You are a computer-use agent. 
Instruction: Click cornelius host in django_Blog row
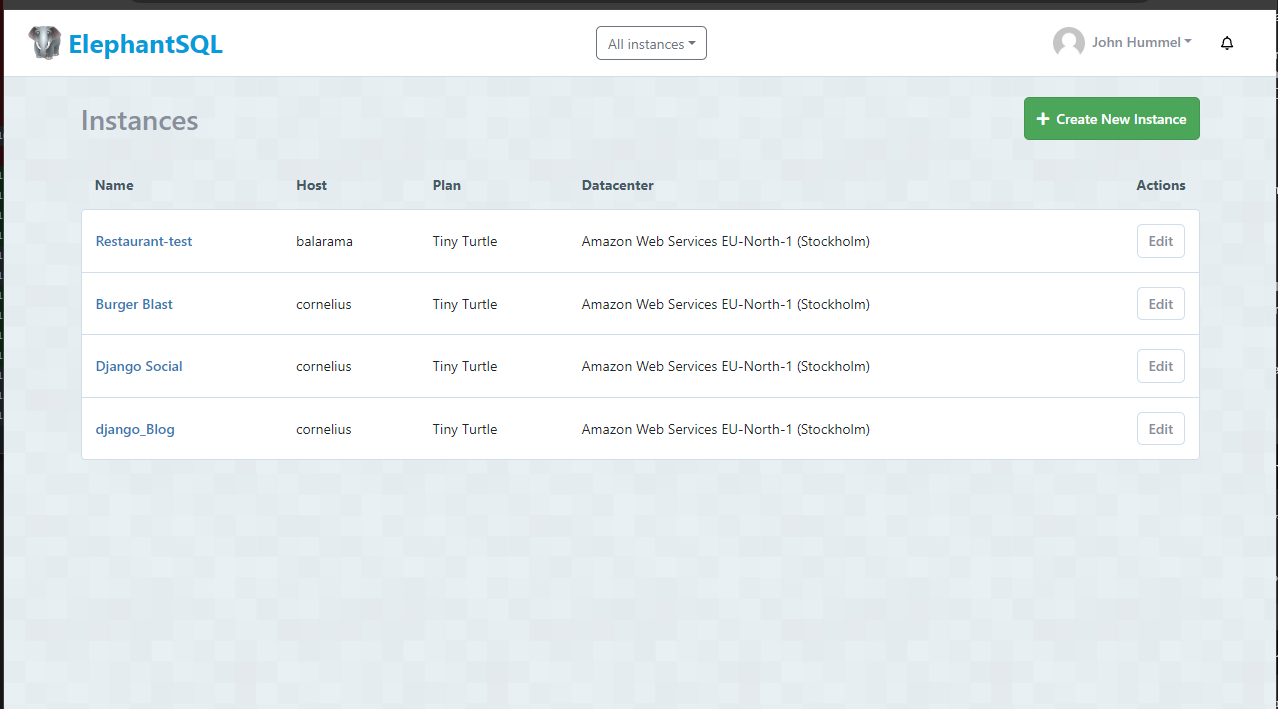324,429
